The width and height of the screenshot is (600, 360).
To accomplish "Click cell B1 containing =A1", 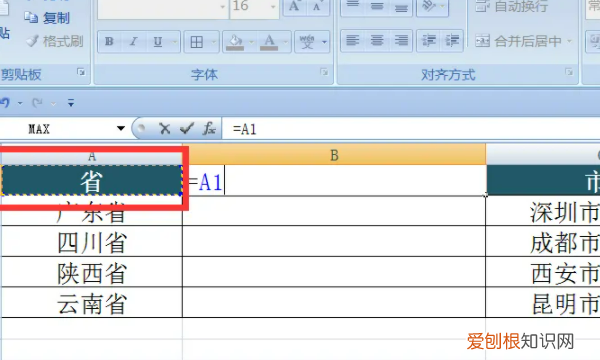I will click(x=334, y=181).
